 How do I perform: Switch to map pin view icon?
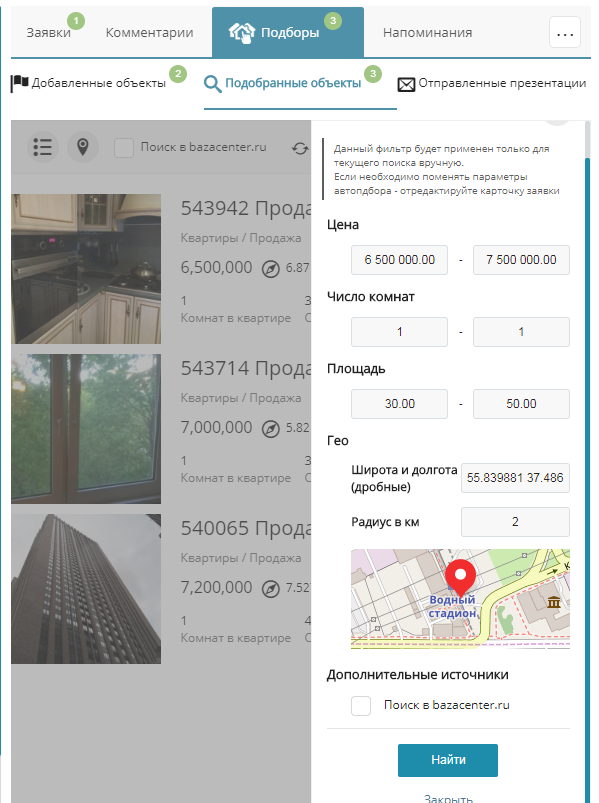(x=83, y=147)
